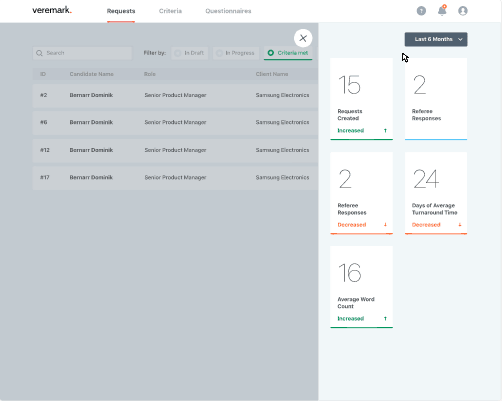Open the help question mark icon

[421, 11]
